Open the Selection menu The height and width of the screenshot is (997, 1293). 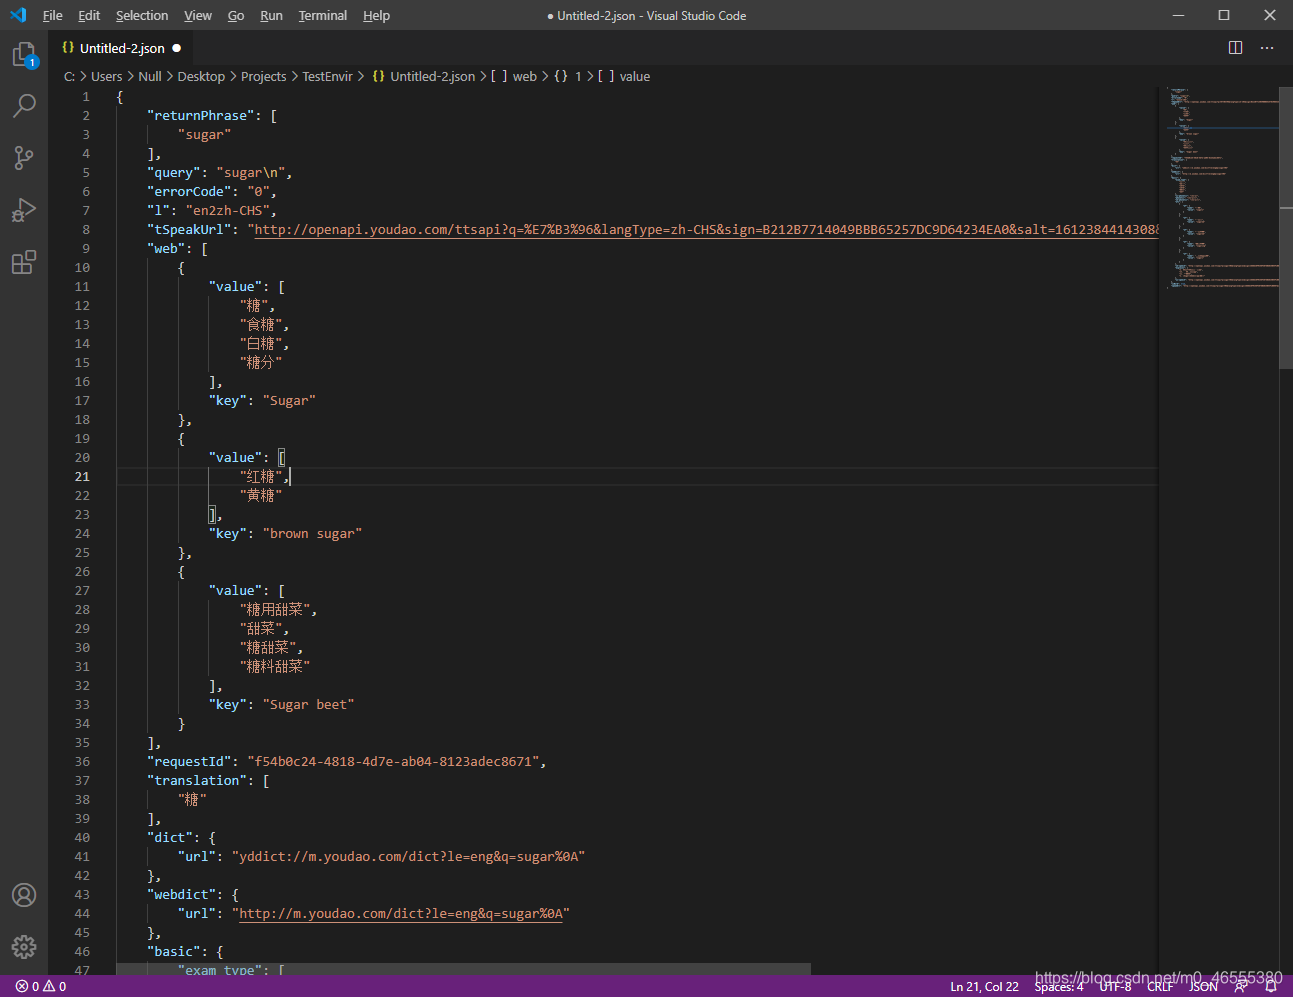coord(142,15)
